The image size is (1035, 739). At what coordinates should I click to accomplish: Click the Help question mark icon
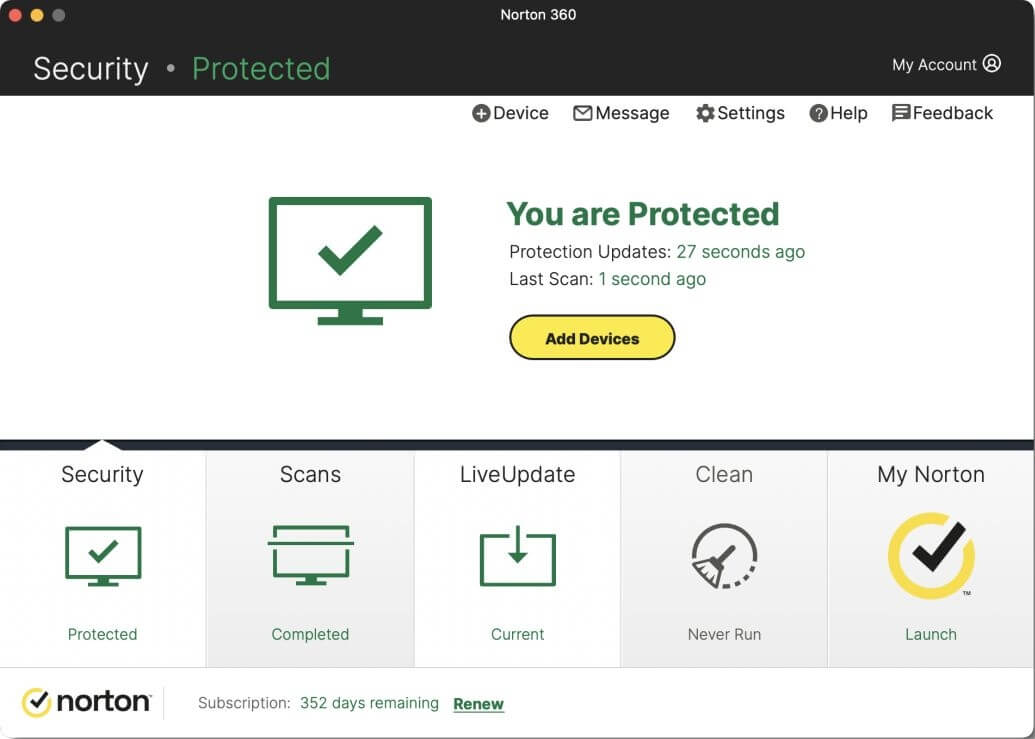pyautogui.click(x=818, y=114)
